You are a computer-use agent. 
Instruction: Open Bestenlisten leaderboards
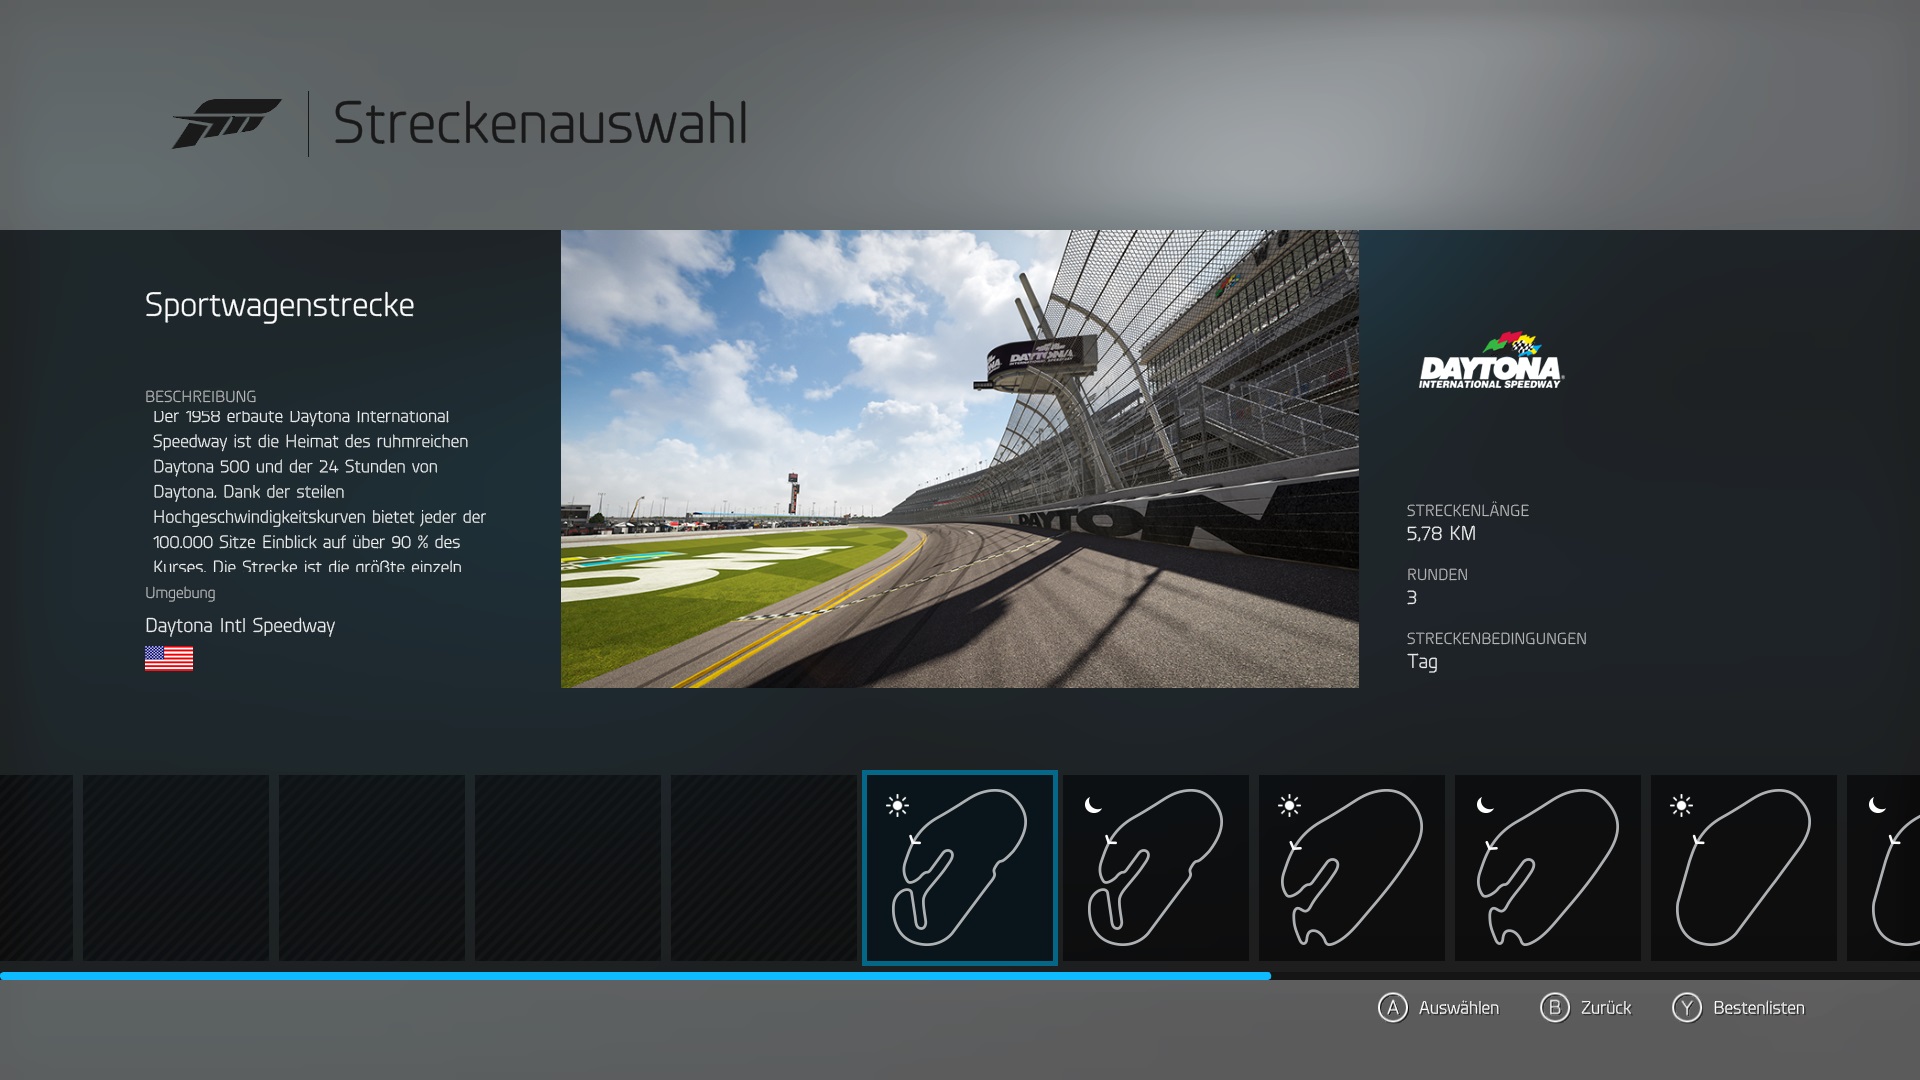click(1758, 1008)
